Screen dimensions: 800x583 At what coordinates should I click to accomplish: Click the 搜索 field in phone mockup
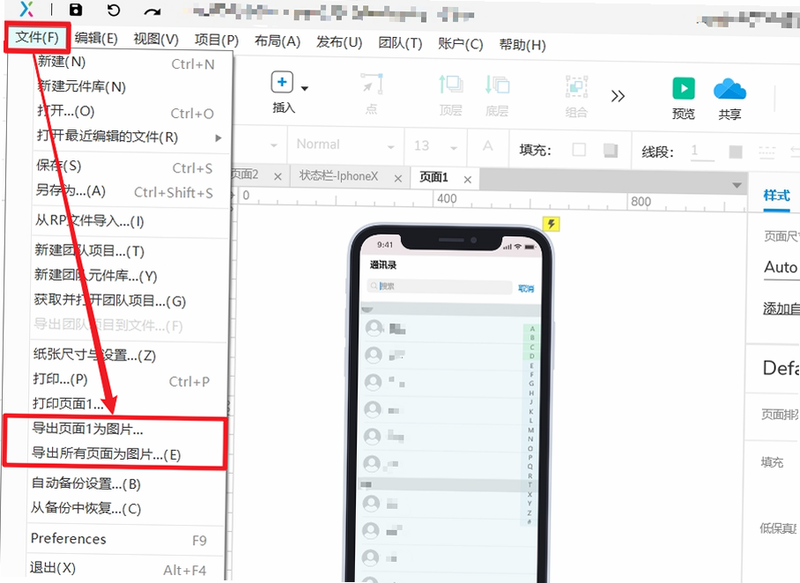439,286
